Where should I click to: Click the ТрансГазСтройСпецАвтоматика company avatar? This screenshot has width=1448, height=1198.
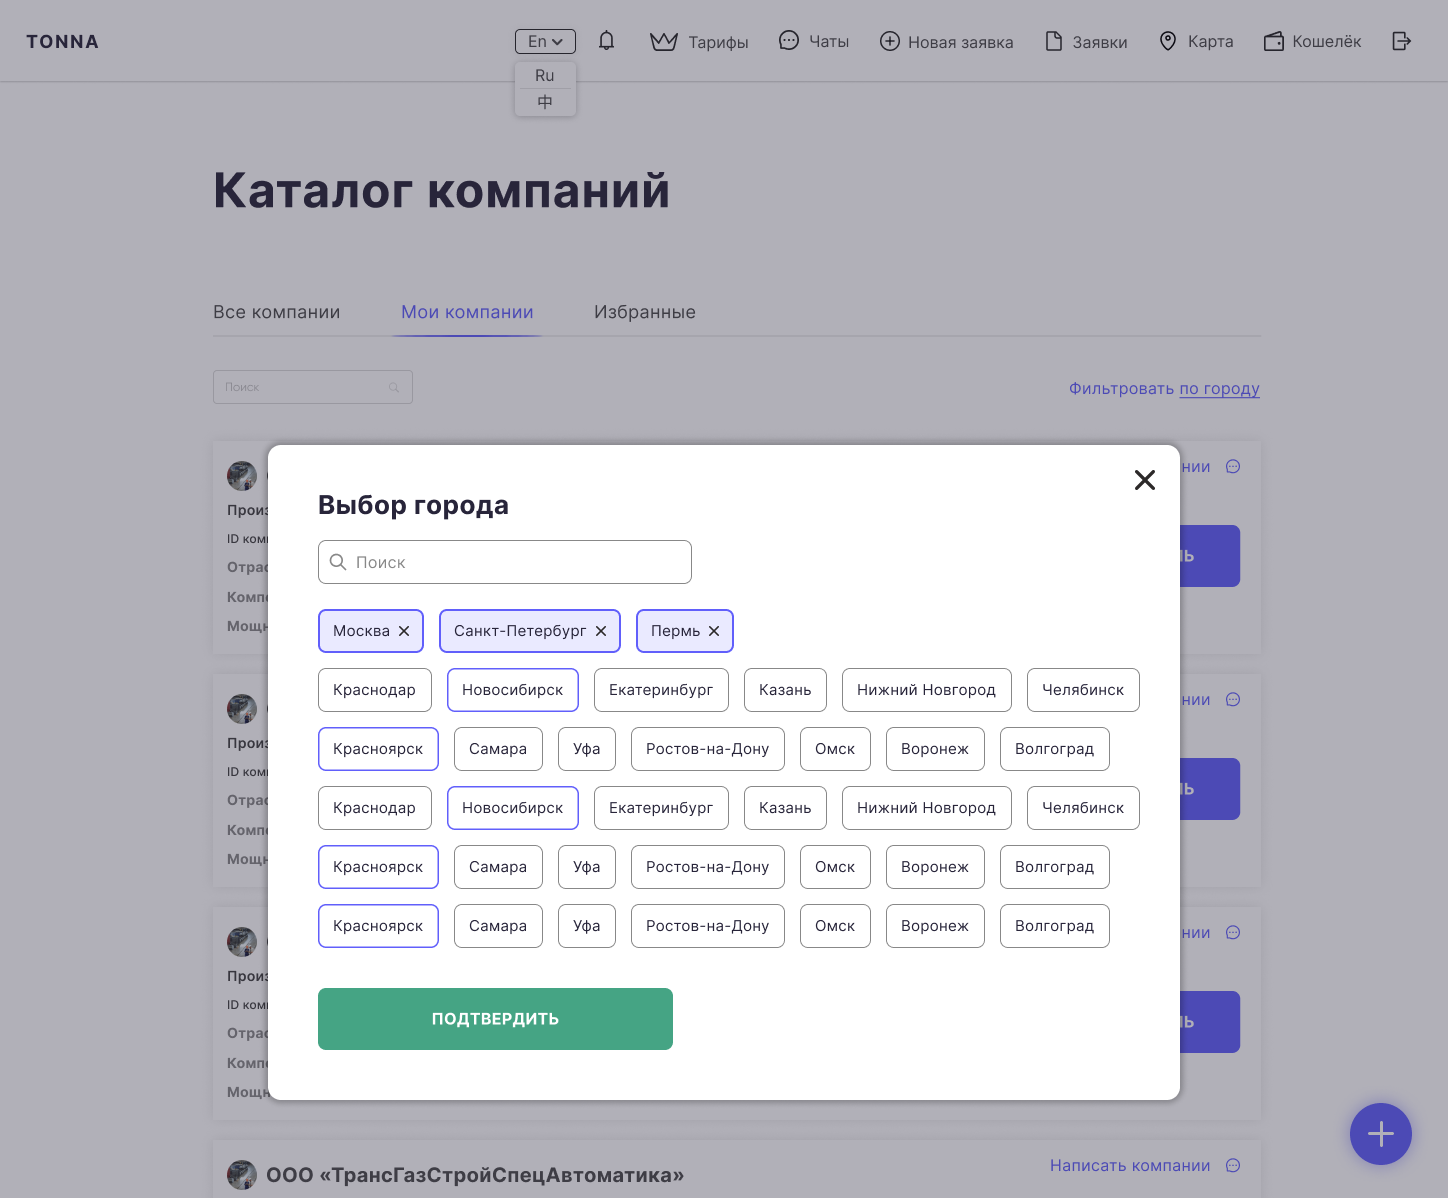(242, 1175)
